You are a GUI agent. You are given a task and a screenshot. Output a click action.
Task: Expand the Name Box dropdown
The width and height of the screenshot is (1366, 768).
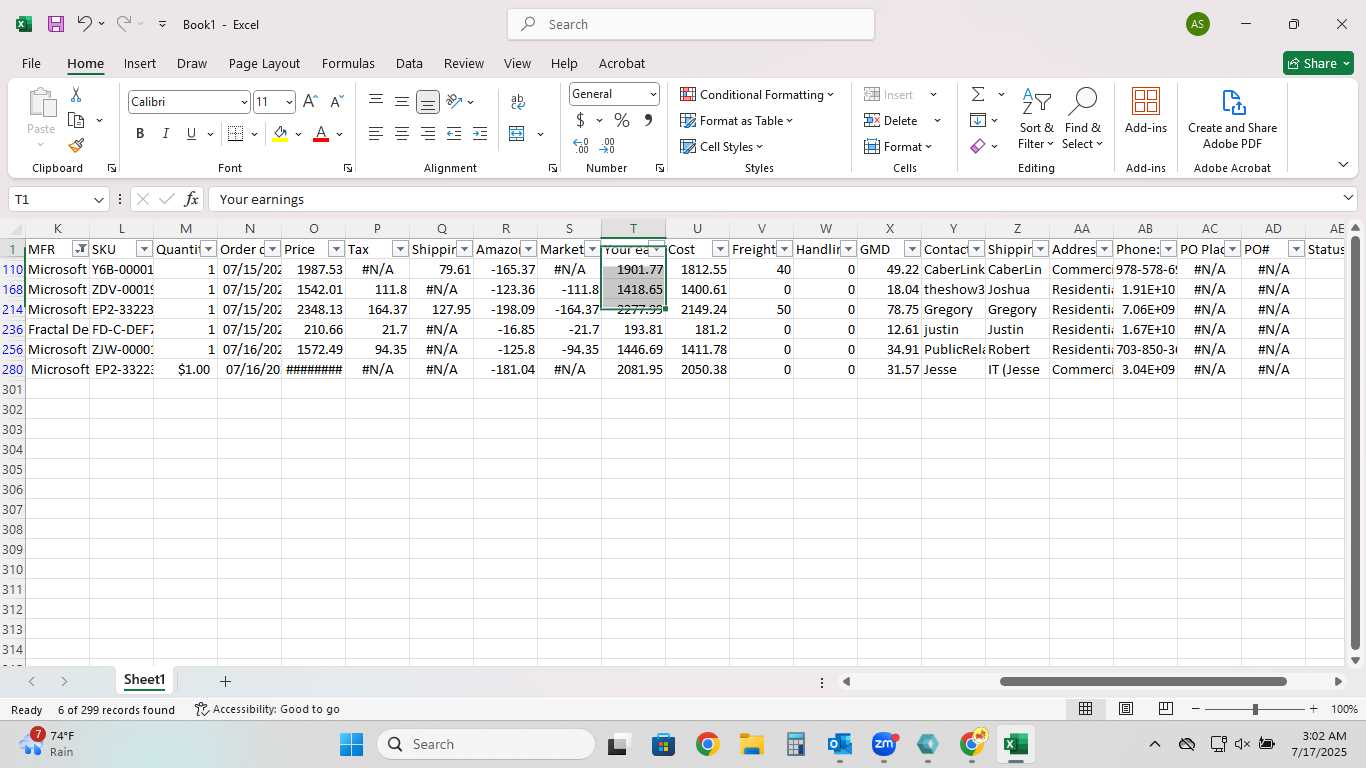[x=98, y=200]
